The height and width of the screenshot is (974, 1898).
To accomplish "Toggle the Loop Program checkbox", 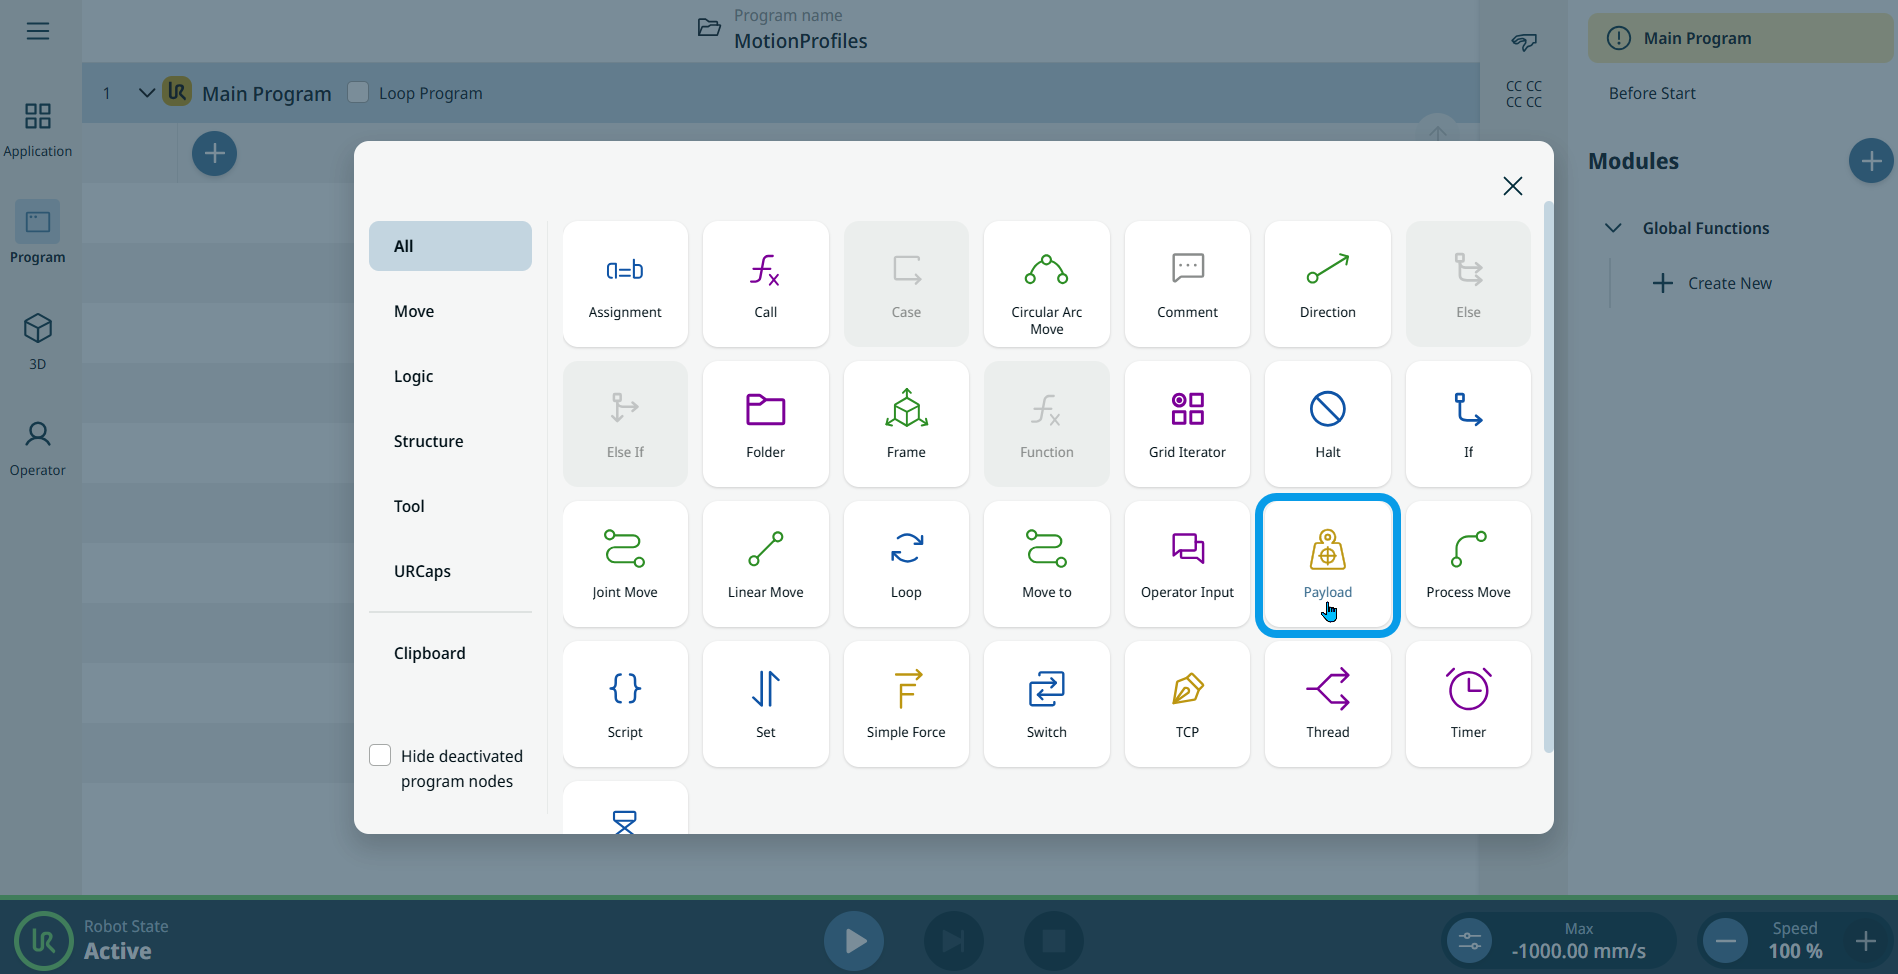I will coord(358,92).
